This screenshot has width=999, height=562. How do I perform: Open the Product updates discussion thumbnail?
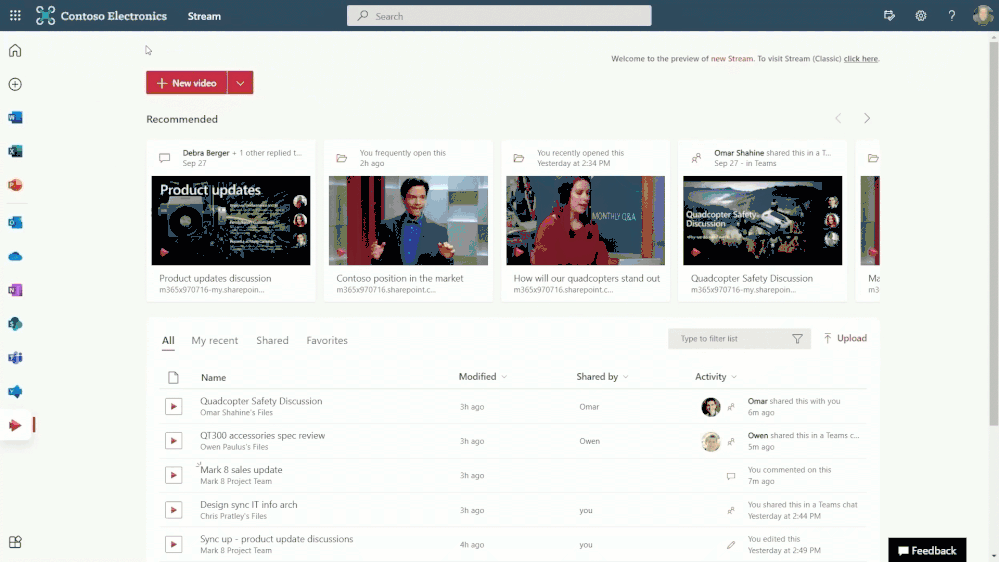(x=231, y=220)
